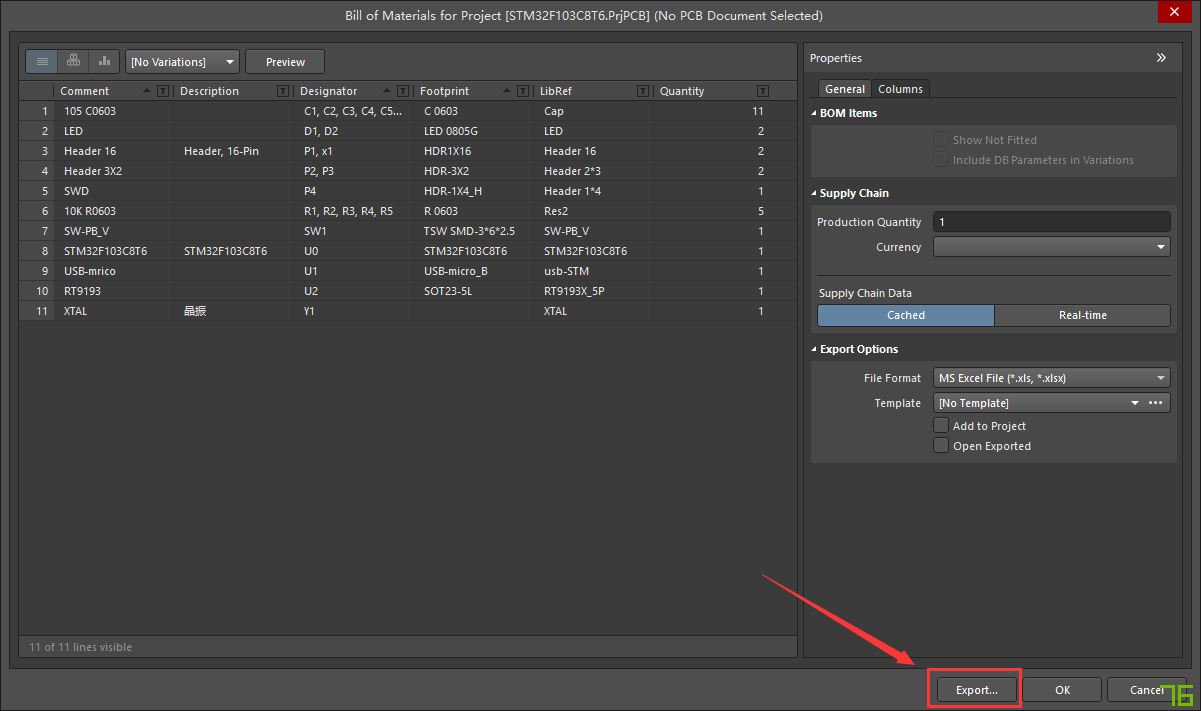The image size is (1201, 711).
Task: Collapse the Export Options section
Action: 814,349
